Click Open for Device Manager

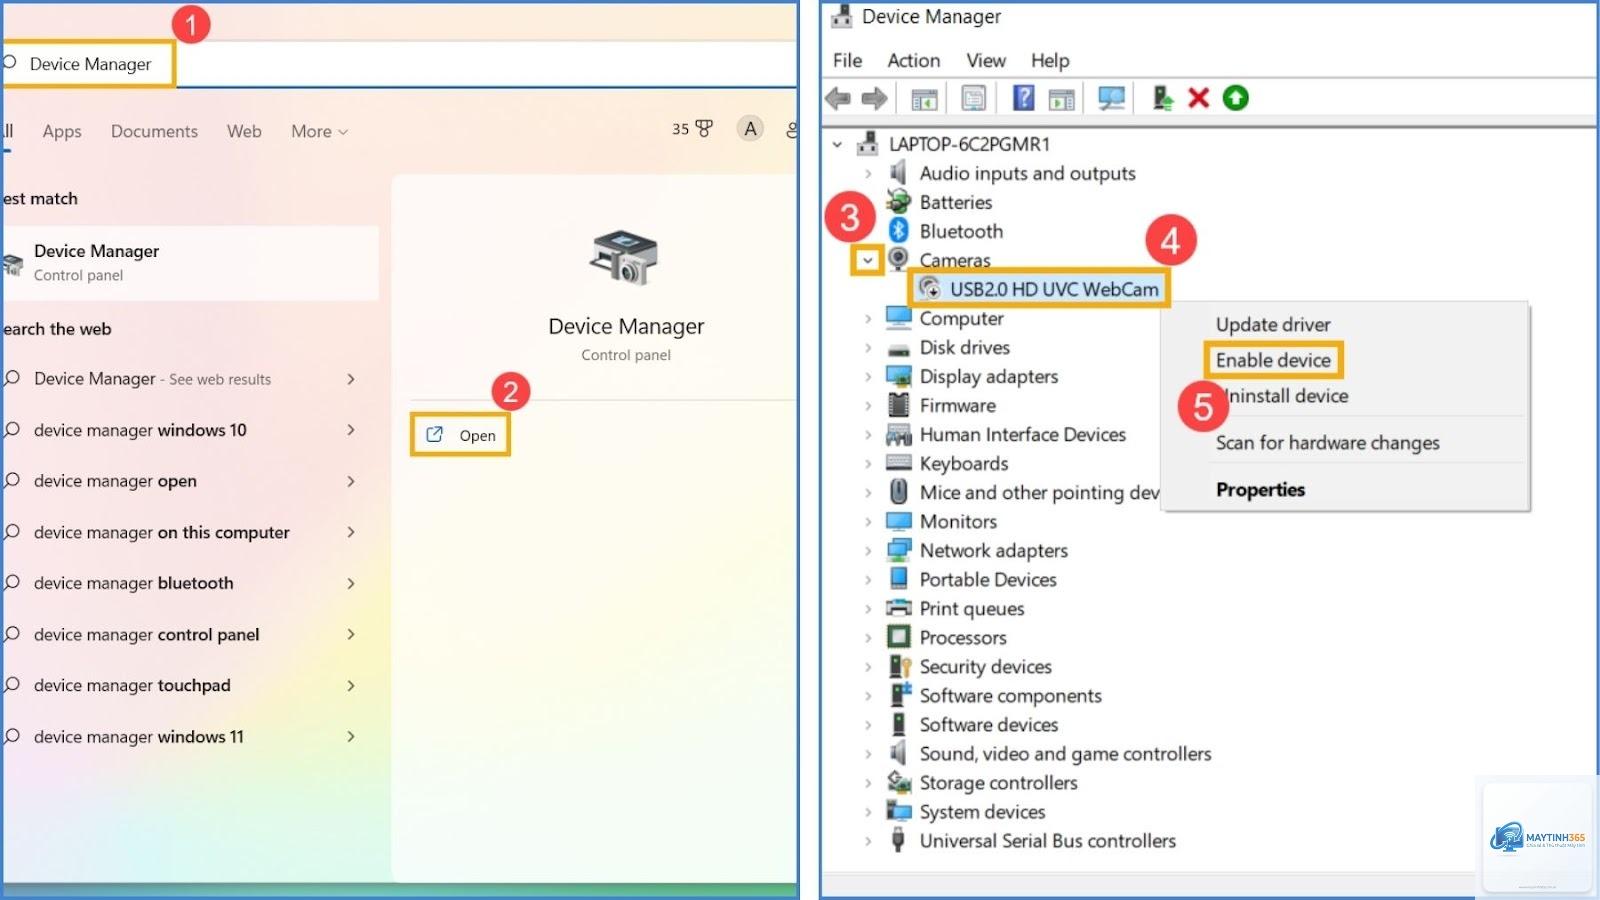tap(460, 435)
